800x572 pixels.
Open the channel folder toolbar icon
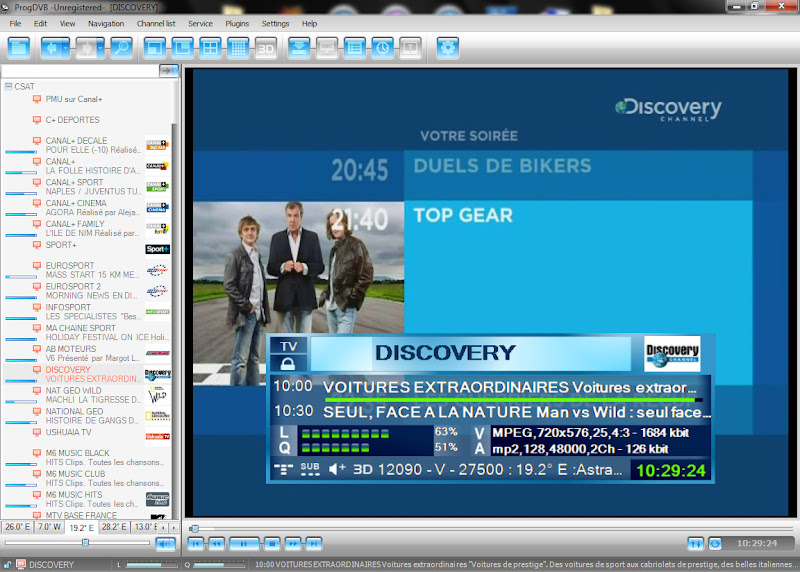(x=19, y=48)
